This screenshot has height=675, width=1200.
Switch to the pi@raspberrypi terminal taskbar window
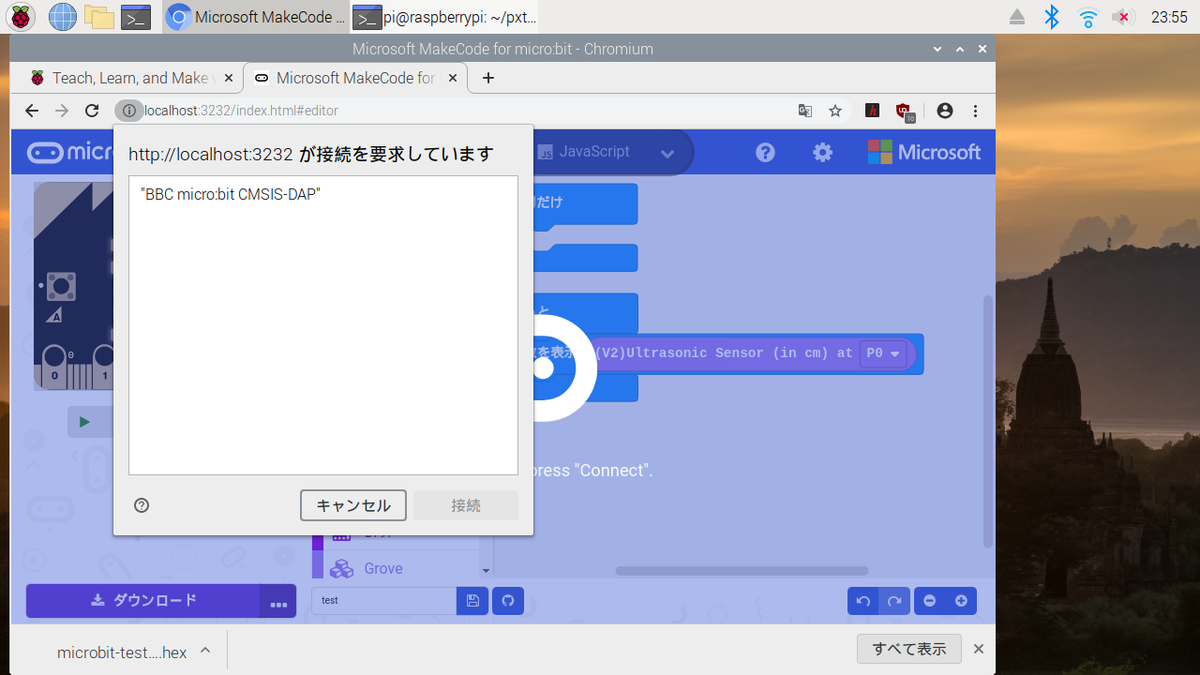(445, 16)
